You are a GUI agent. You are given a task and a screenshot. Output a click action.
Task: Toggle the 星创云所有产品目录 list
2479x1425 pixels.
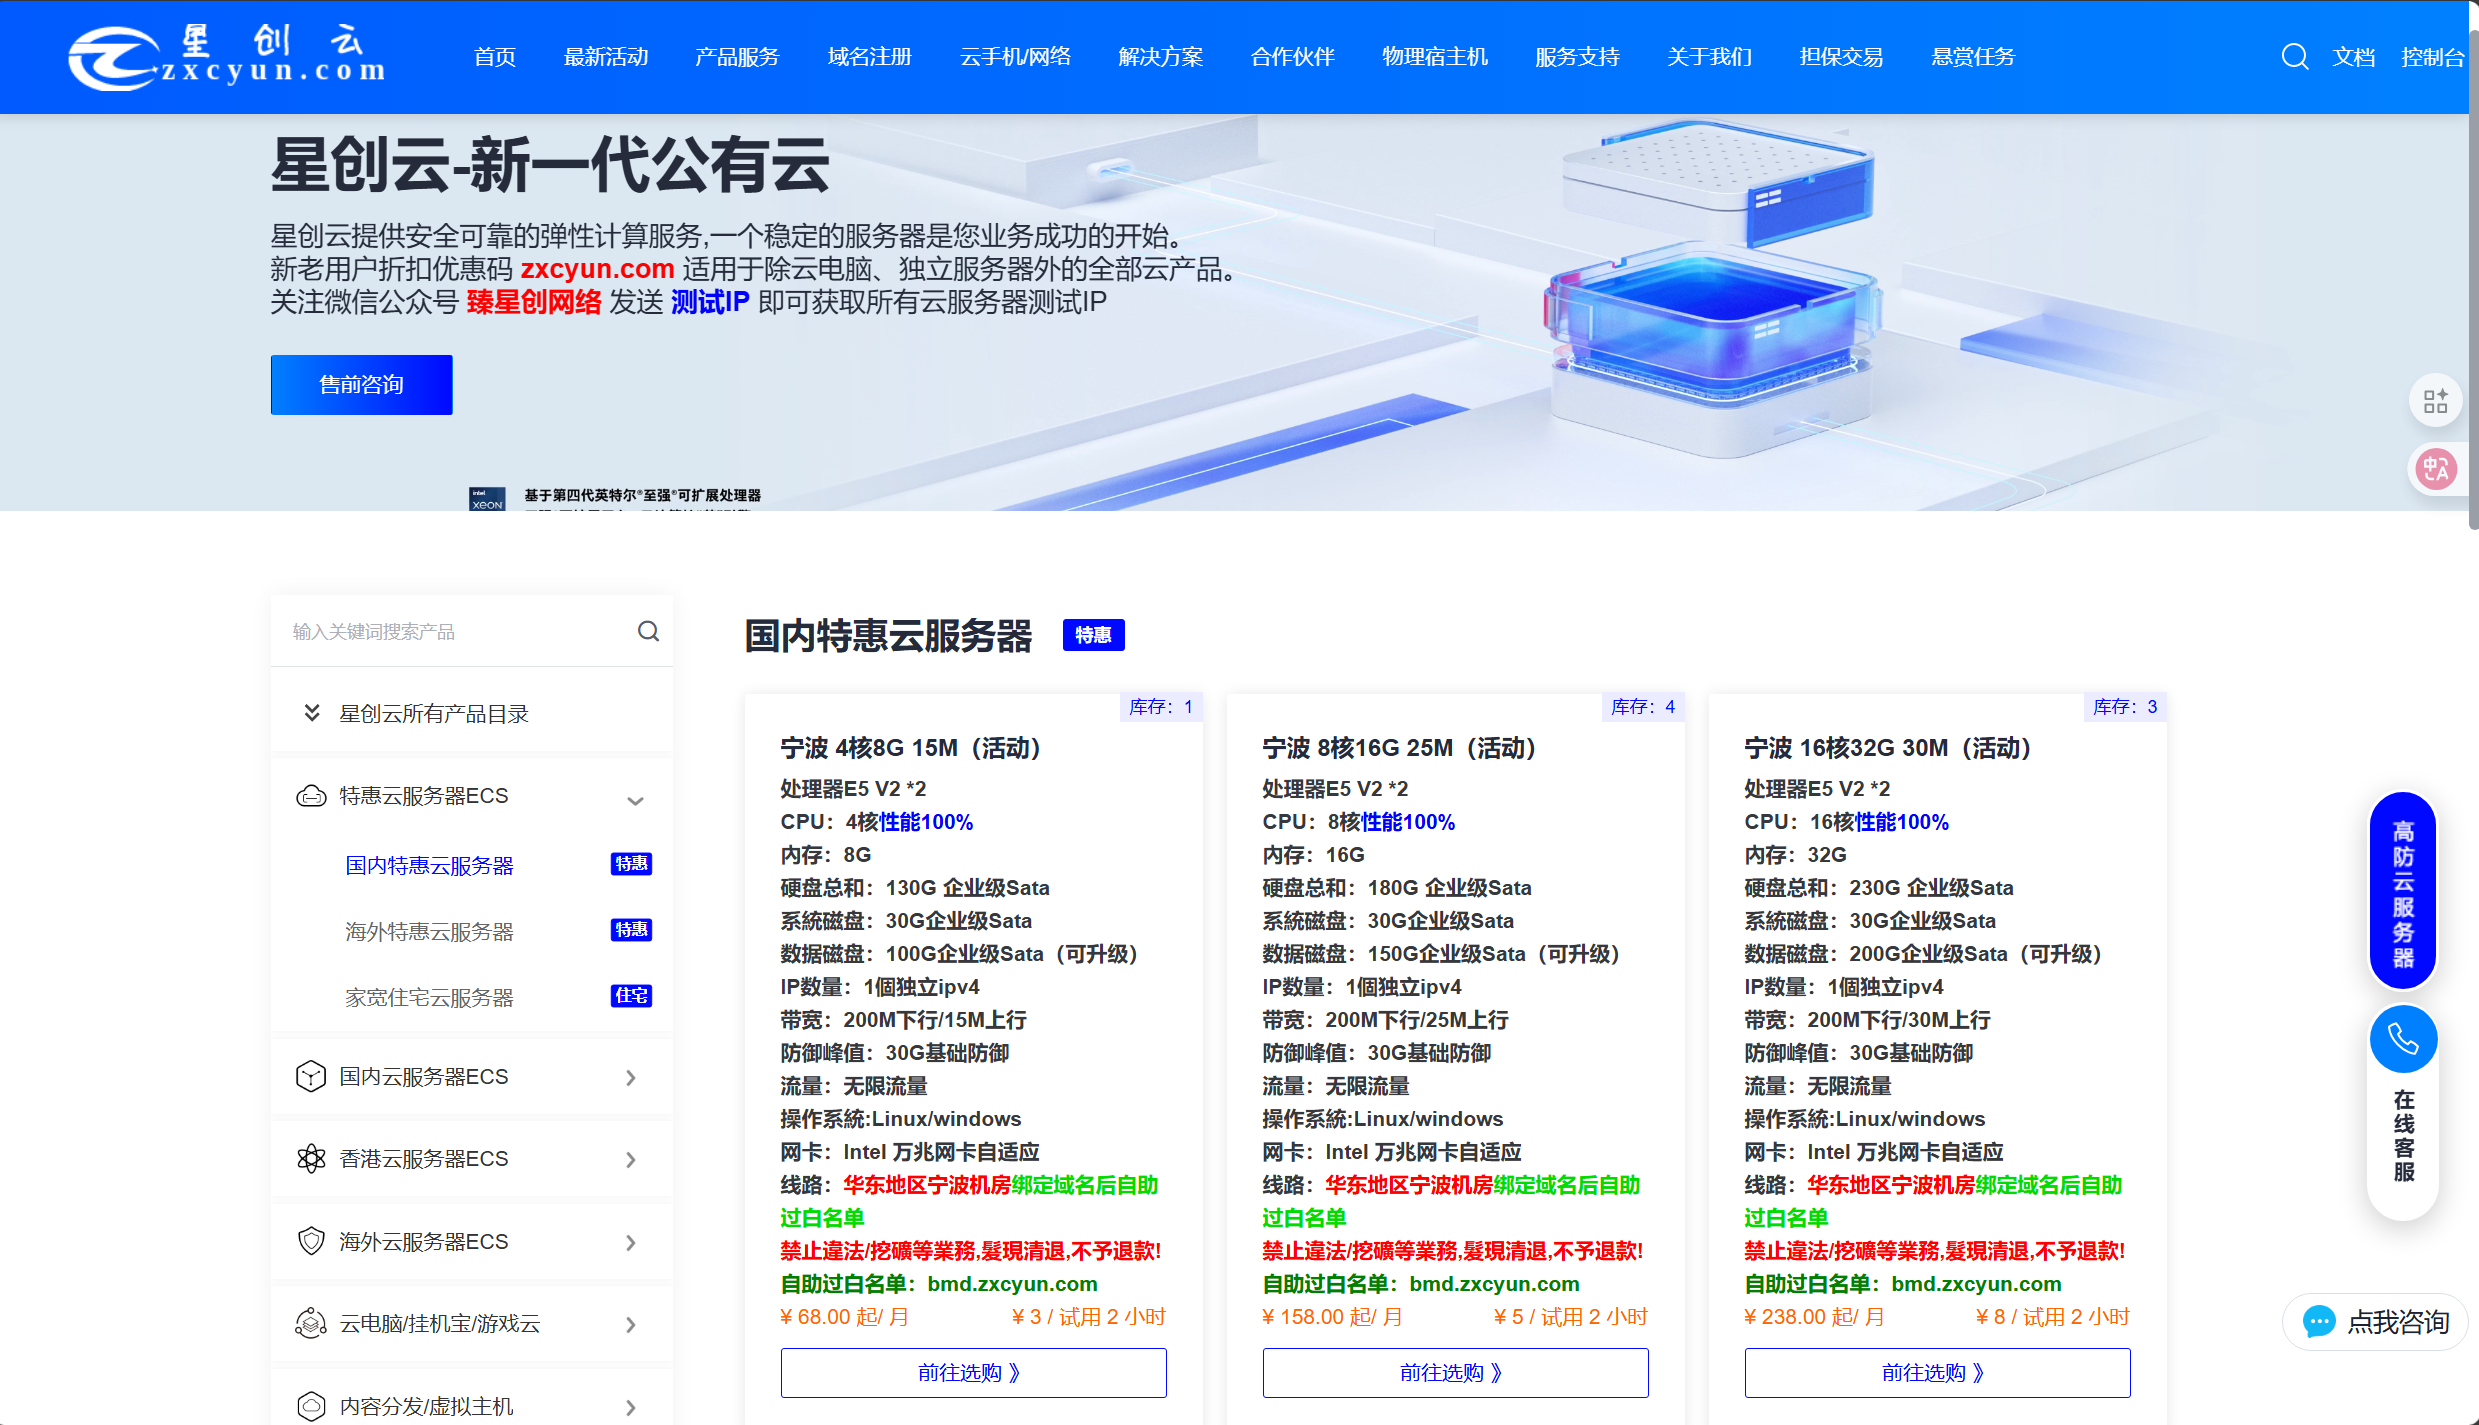(x=471, y=713)
